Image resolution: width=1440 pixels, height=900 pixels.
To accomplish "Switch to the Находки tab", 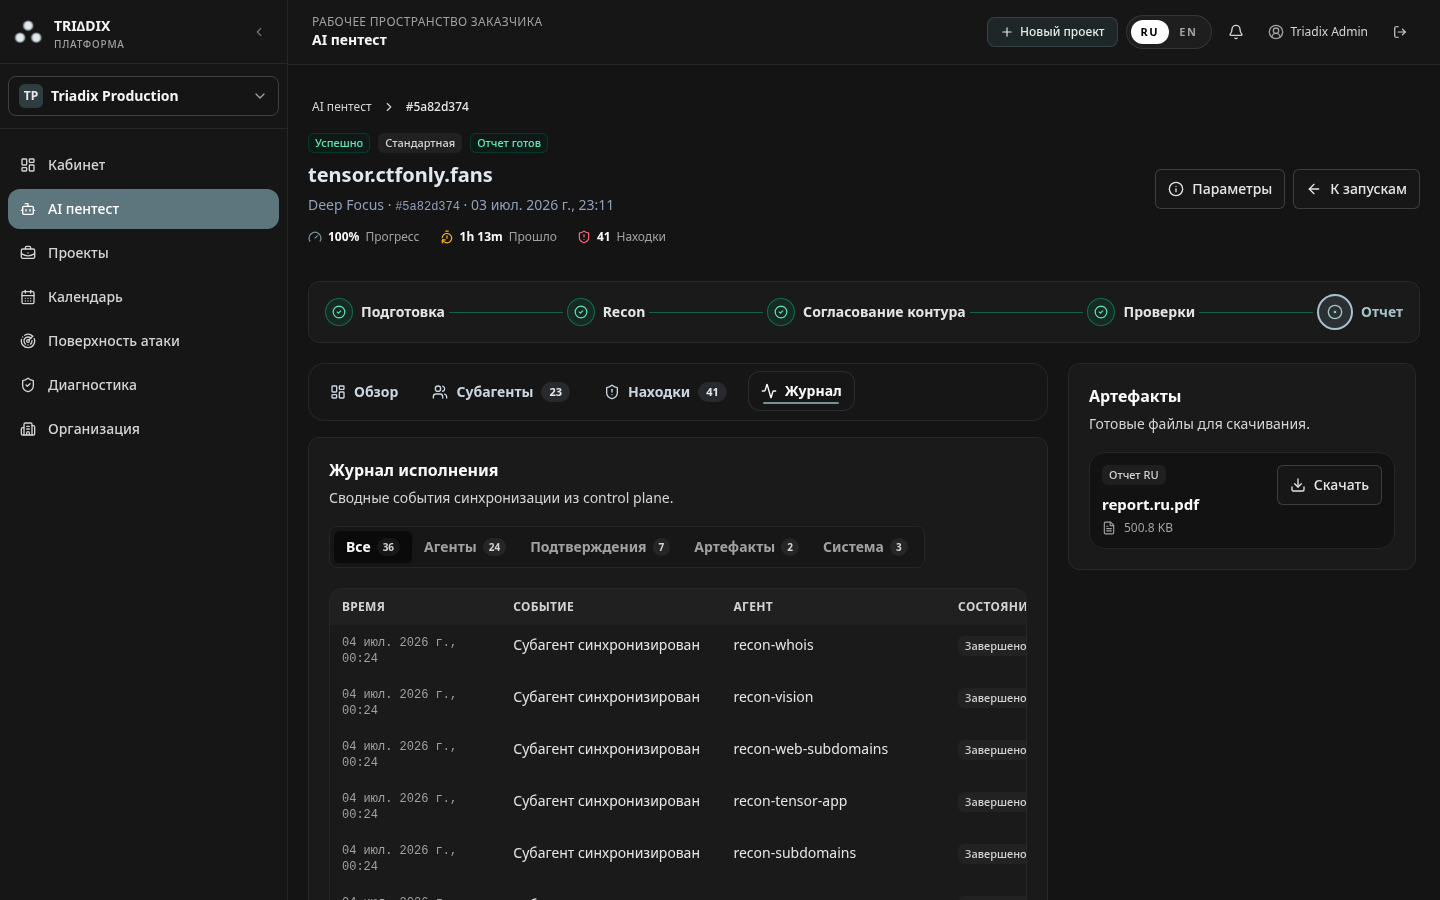I will click(664, 392).
